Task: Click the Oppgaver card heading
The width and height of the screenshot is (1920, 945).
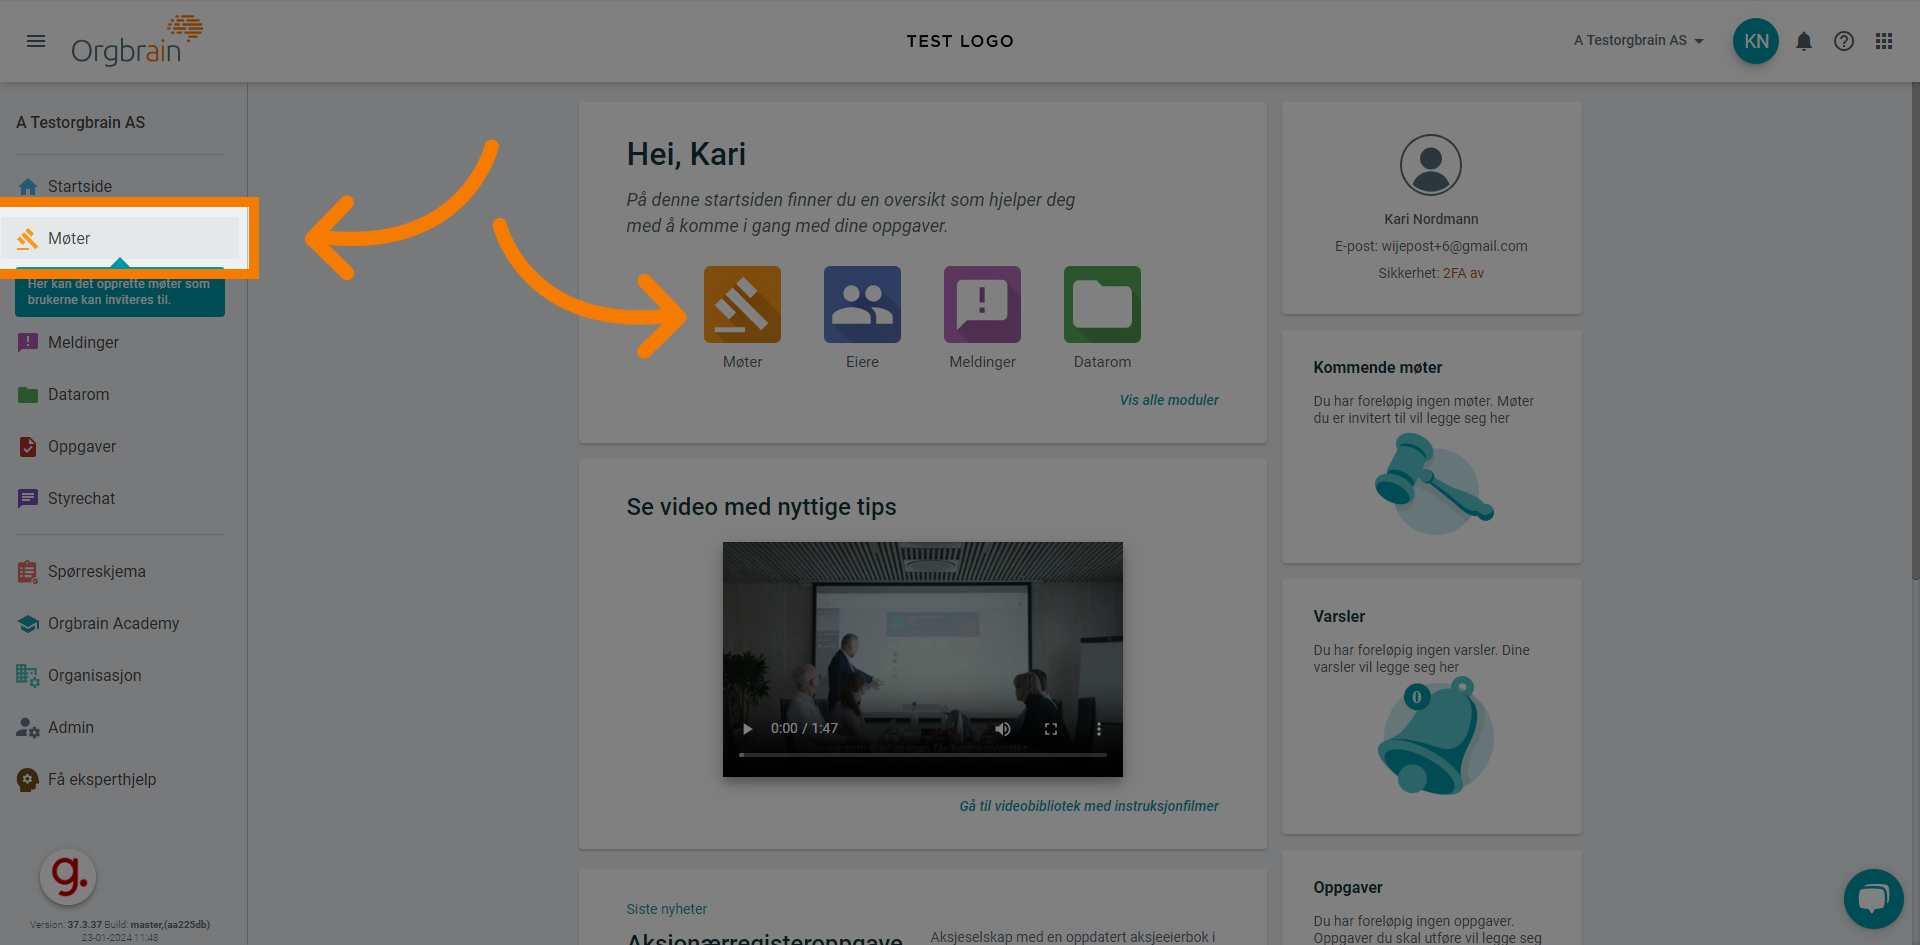Action: point(1348,888)
